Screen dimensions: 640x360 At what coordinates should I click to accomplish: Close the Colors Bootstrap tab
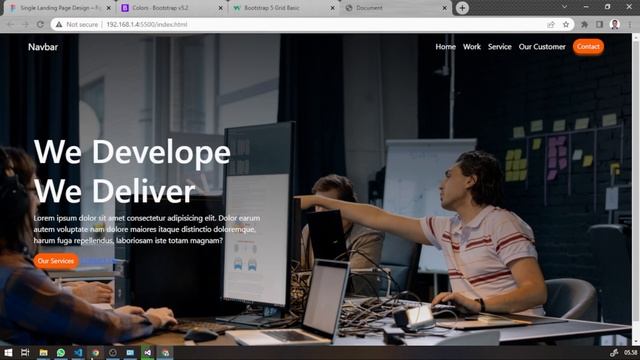pyautogui.click(x=220, y=8)
